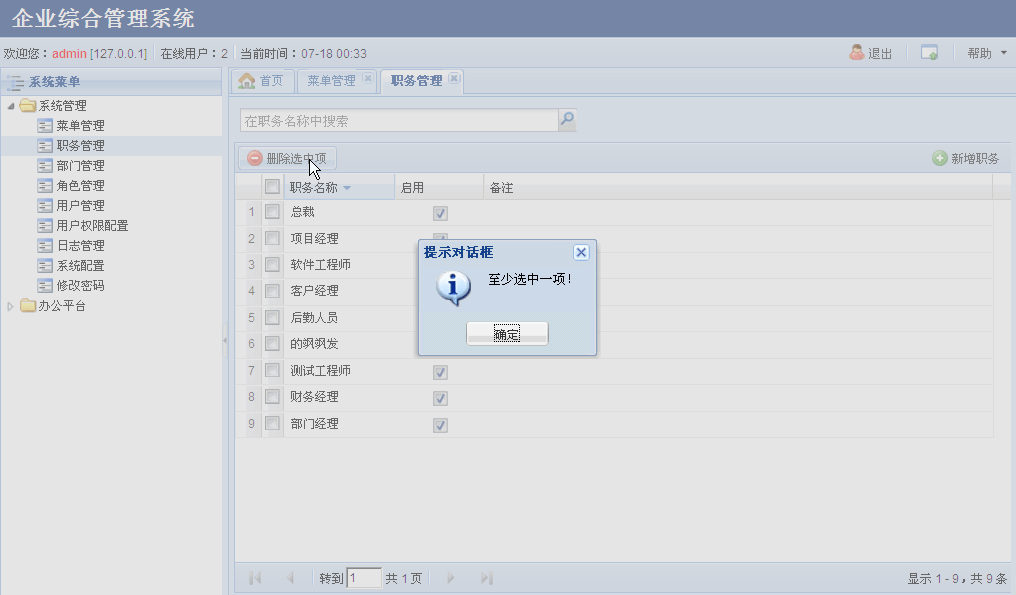Click the 确定 button in dialog
This screenshot has width=1016, height=595.
tap(507, 334)
